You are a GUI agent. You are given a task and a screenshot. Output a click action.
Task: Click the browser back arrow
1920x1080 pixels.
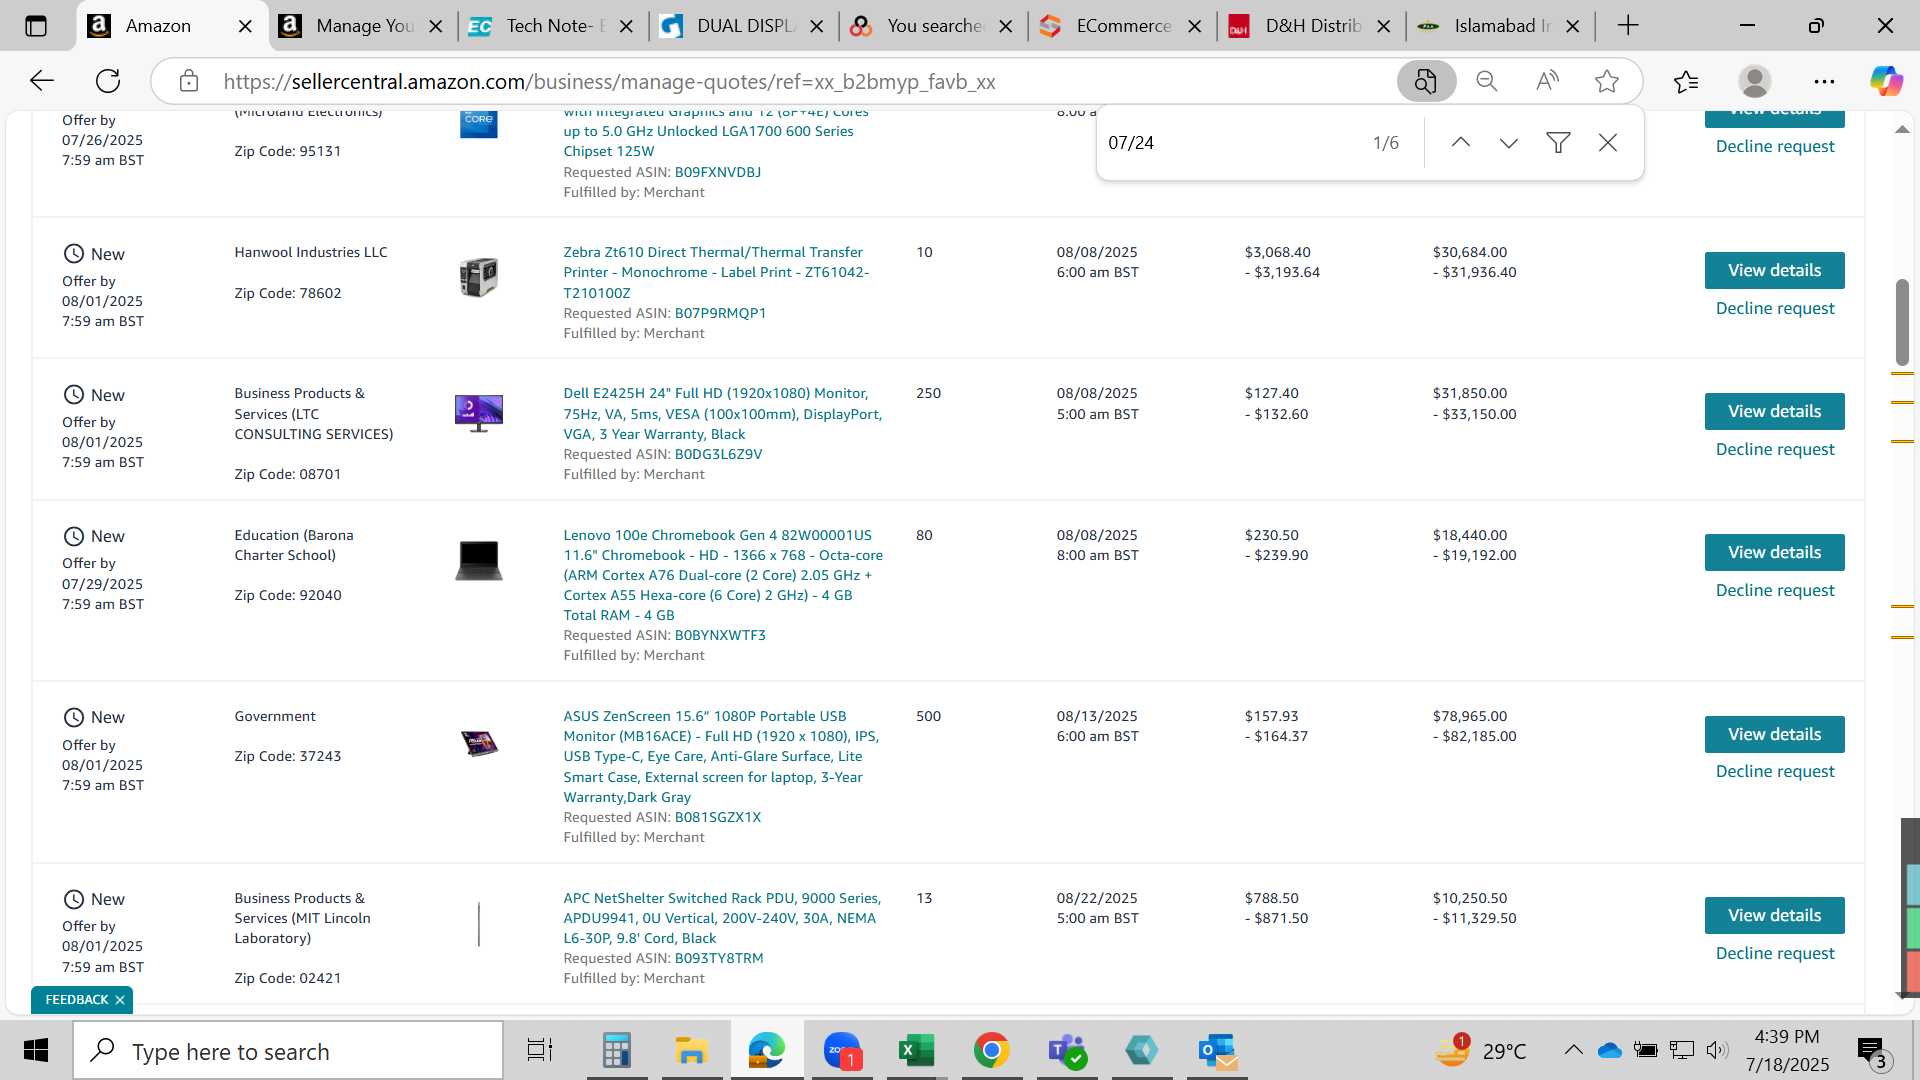(x=41, y=81)
